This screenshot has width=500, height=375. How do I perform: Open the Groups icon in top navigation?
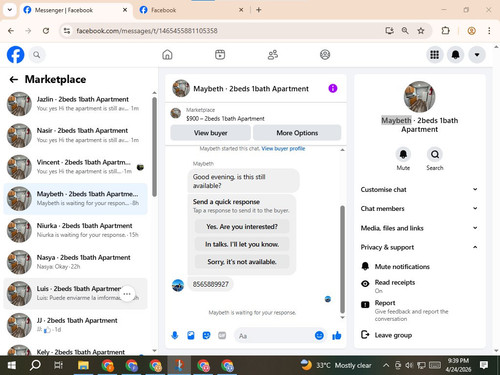tap(325, 55)
